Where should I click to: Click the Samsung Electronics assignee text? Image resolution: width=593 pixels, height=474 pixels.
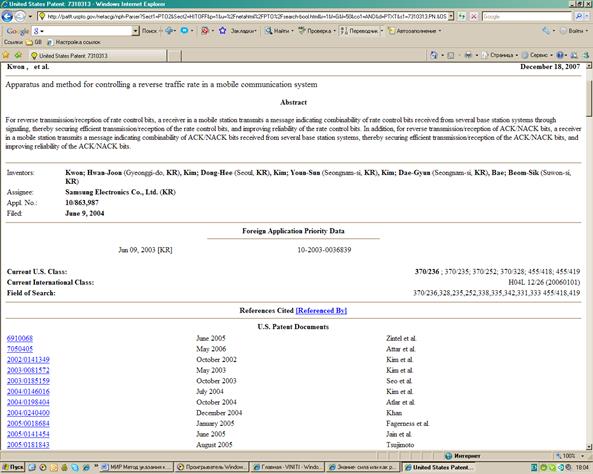[x=120, y=192]
